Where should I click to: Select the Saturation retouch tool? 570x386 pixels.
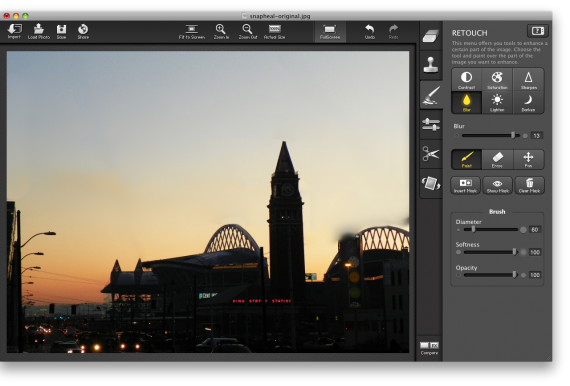tap(497, 80)
